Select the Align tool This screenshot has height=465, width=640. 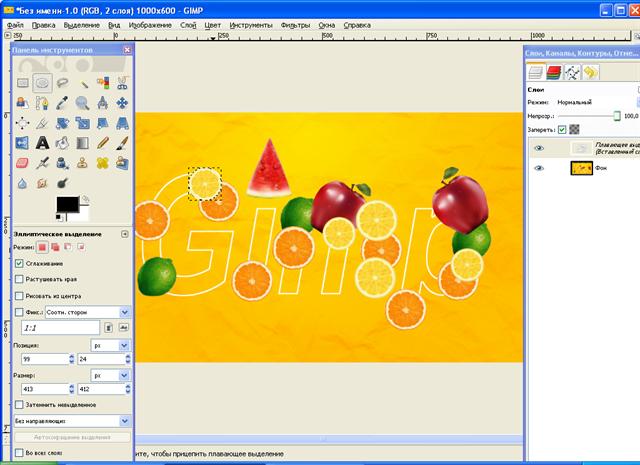pos(22,123)
